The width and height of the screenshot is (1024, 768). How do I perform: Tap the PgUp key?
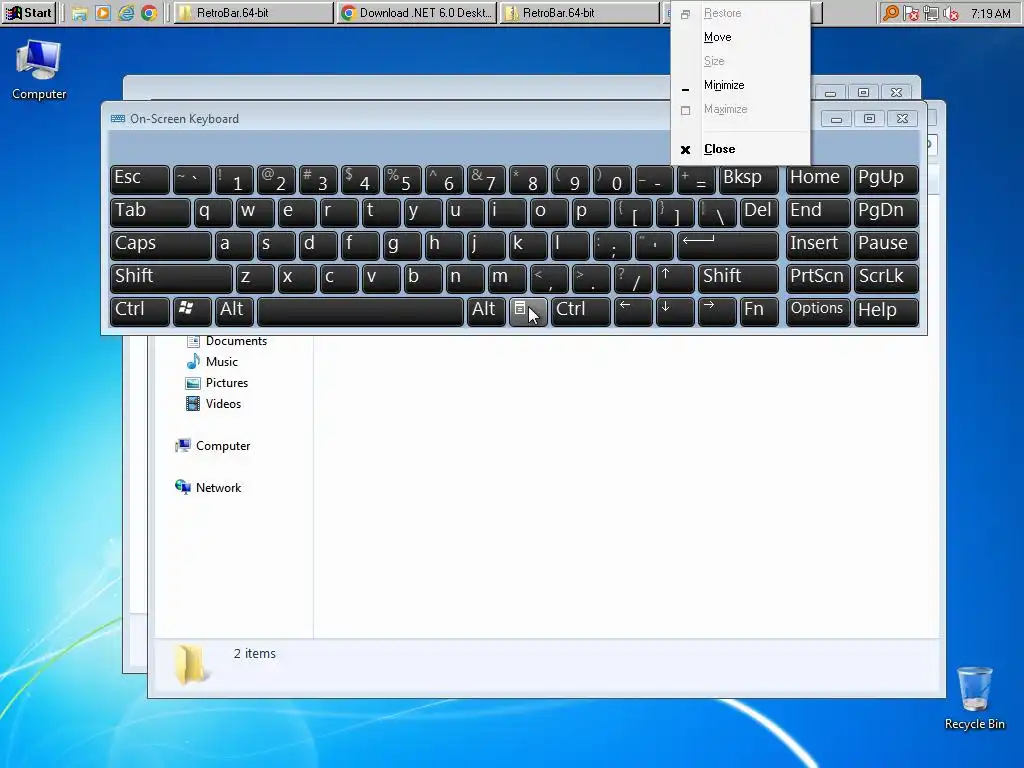[886, 180]
